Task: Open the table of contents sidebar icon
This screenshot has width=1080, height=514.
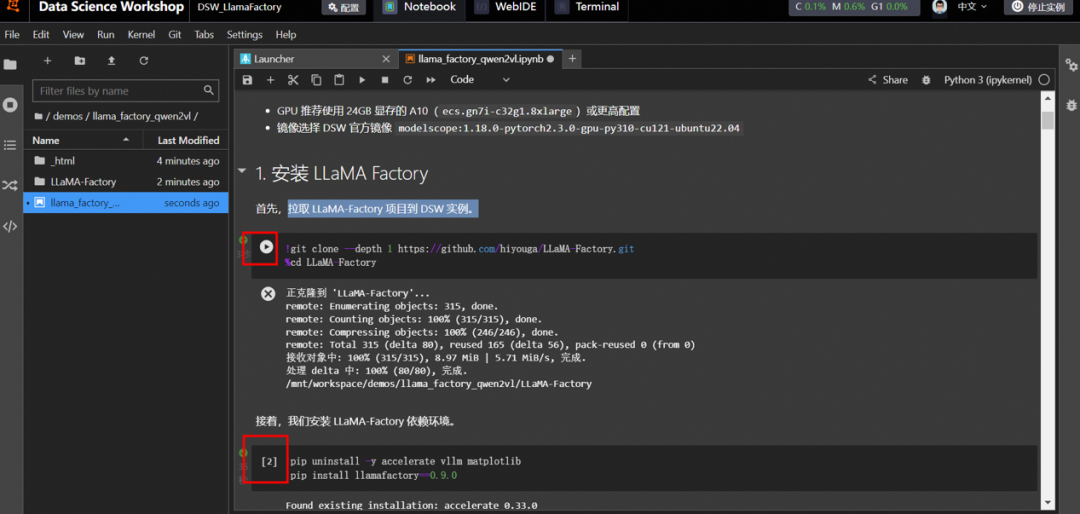Action: point(10,145)
